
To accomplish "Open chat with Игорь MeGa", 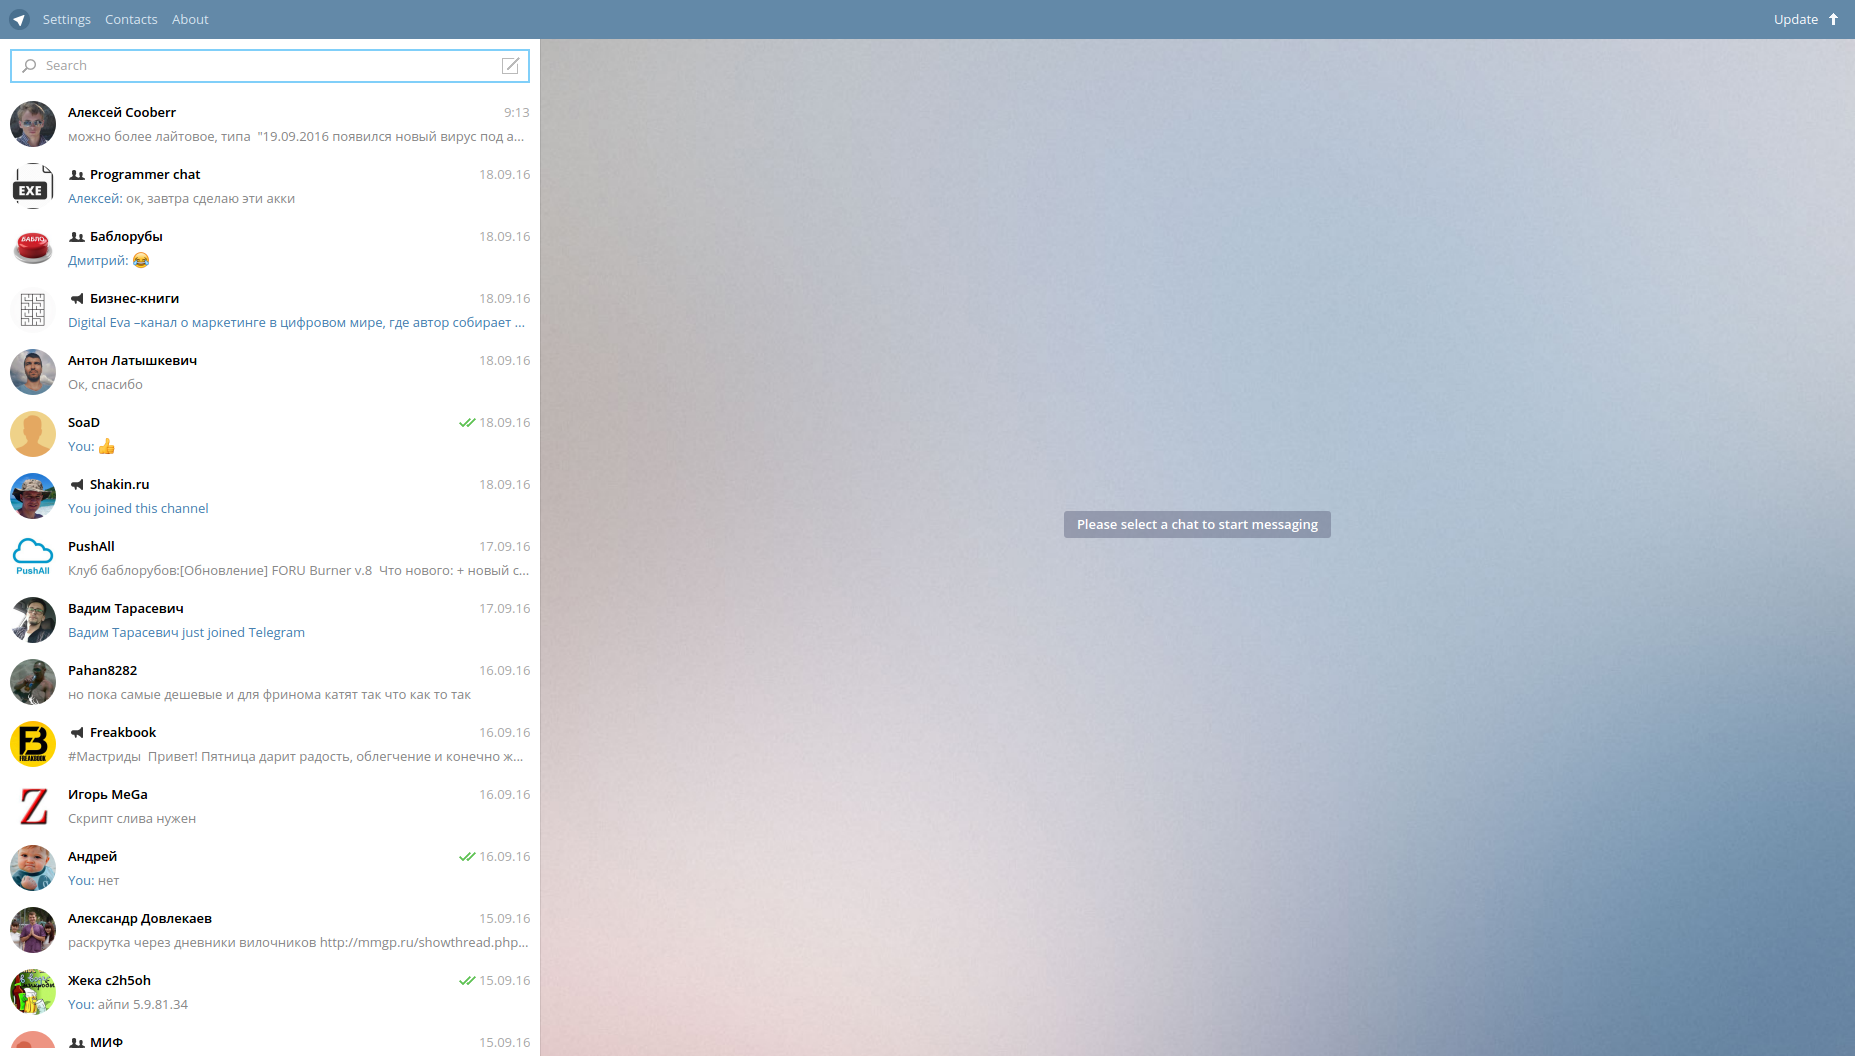I will point(270,806).
